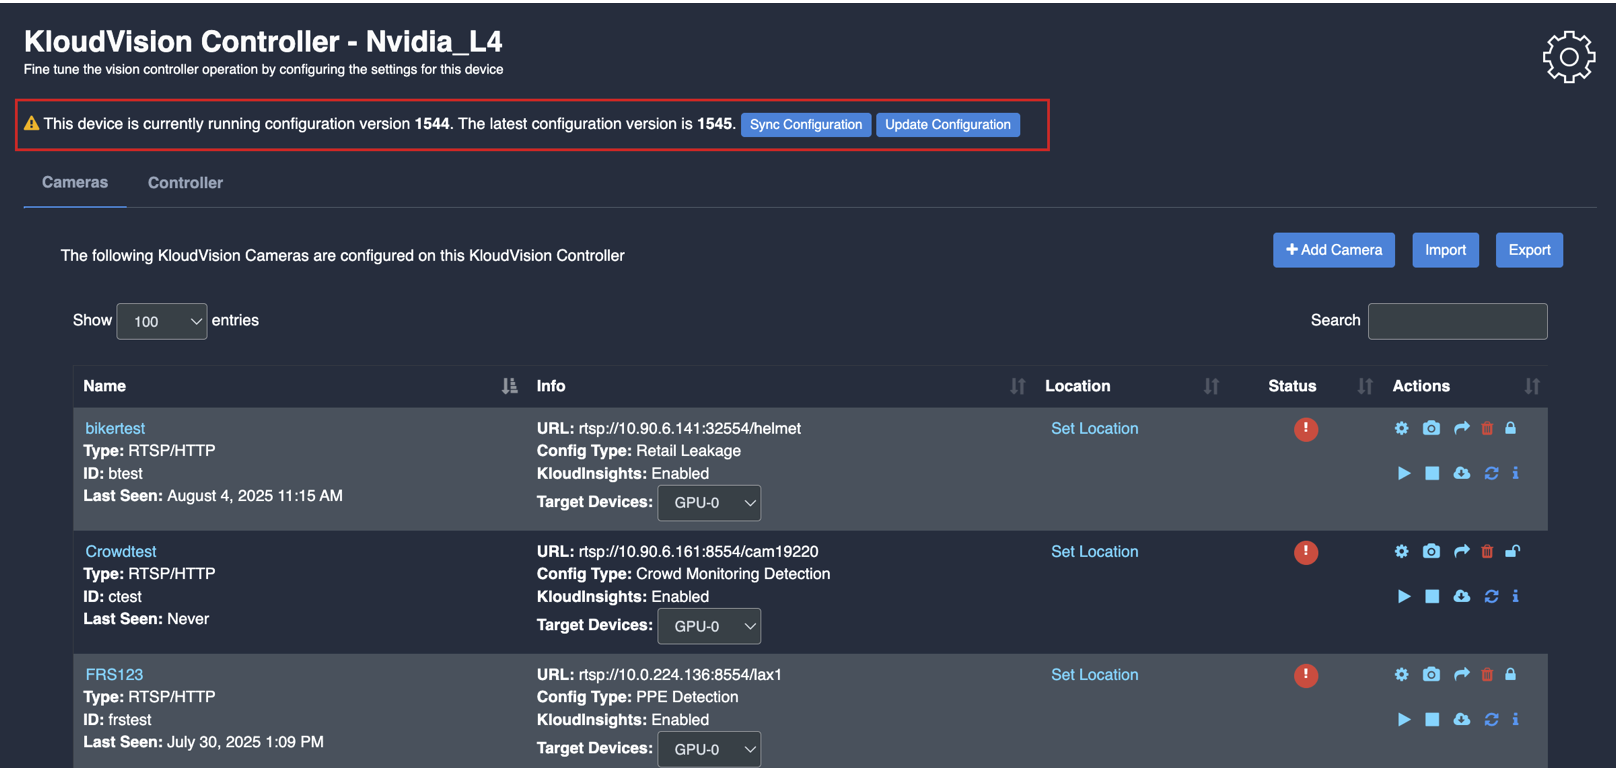The height and width of the screenshot is (768, 1616).
Task: Switch to the Cameras tab
Action: point(75,182)
